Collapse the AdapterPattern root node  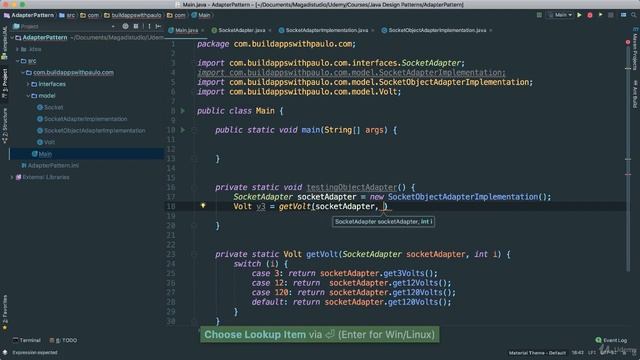point(12,38)
